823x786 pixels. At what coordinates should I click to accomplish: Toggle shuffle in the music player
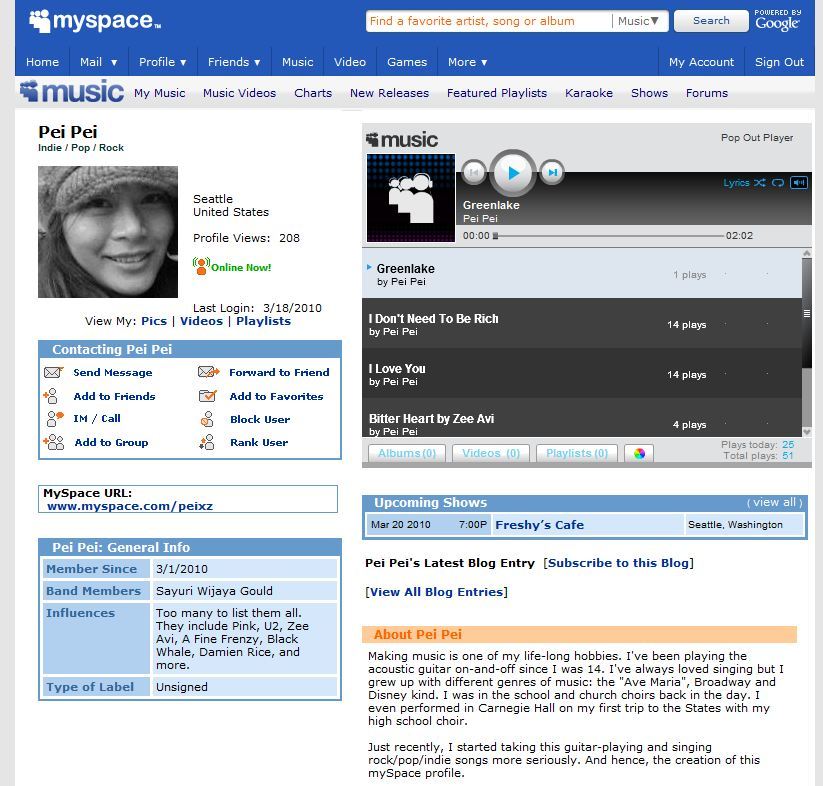tap(760, 183)
